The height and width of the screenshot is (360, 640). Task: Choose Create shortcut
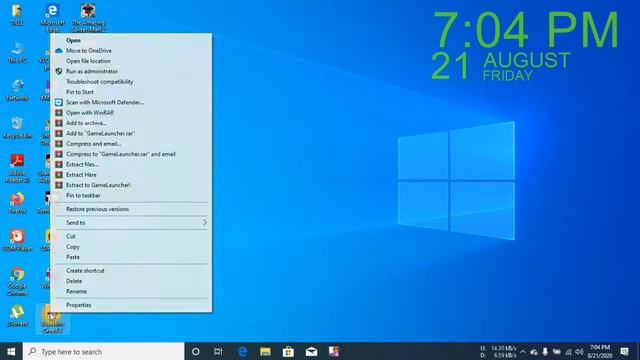(131, 271)
